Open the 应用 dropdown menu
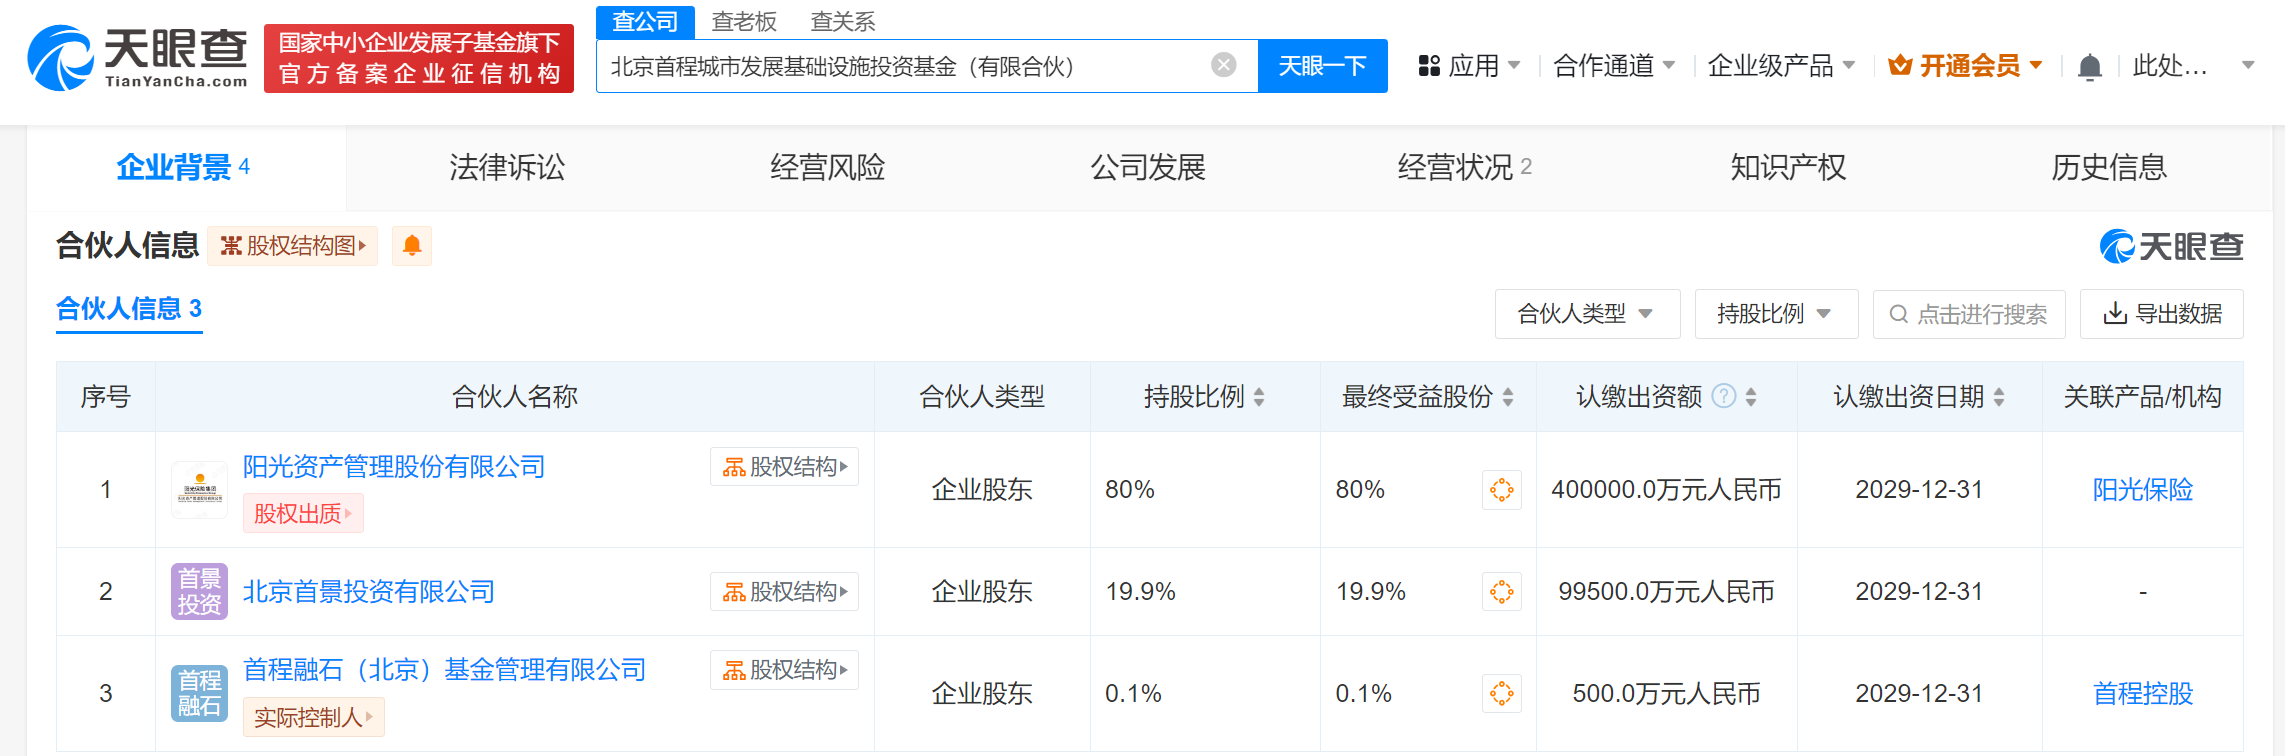This screenshot has width=2285, height=756. pos(1470,66)
